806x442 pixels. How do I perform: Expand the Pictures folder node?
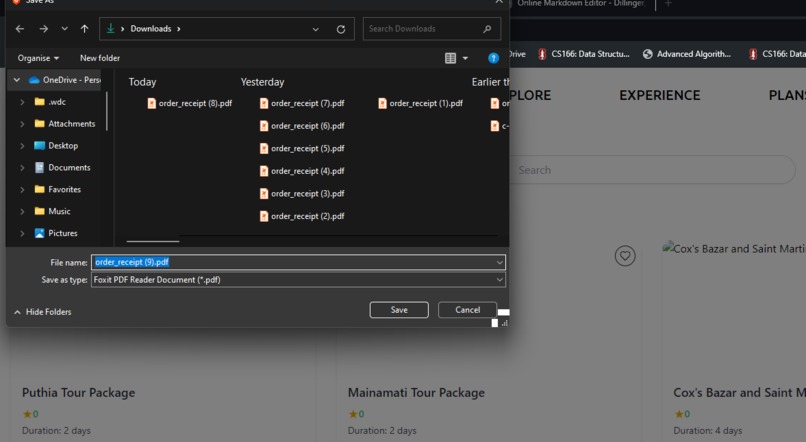[x=22, y=233]
